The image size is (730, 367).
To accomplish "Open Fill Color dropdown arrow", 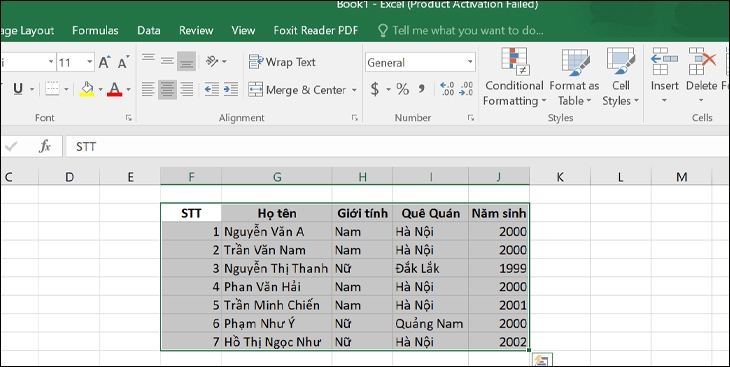I will click(x=100, y=89).
